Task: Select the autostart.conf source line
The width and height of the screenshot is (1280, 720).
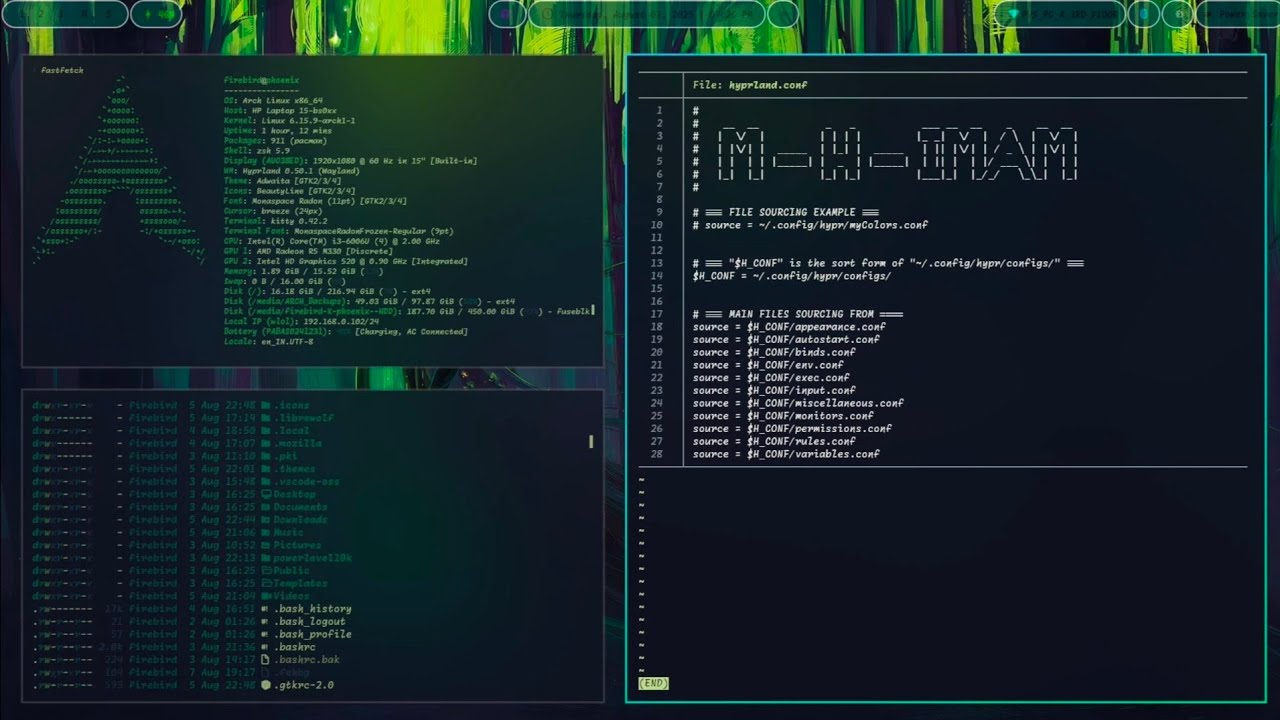Action: tap(786, 340)
